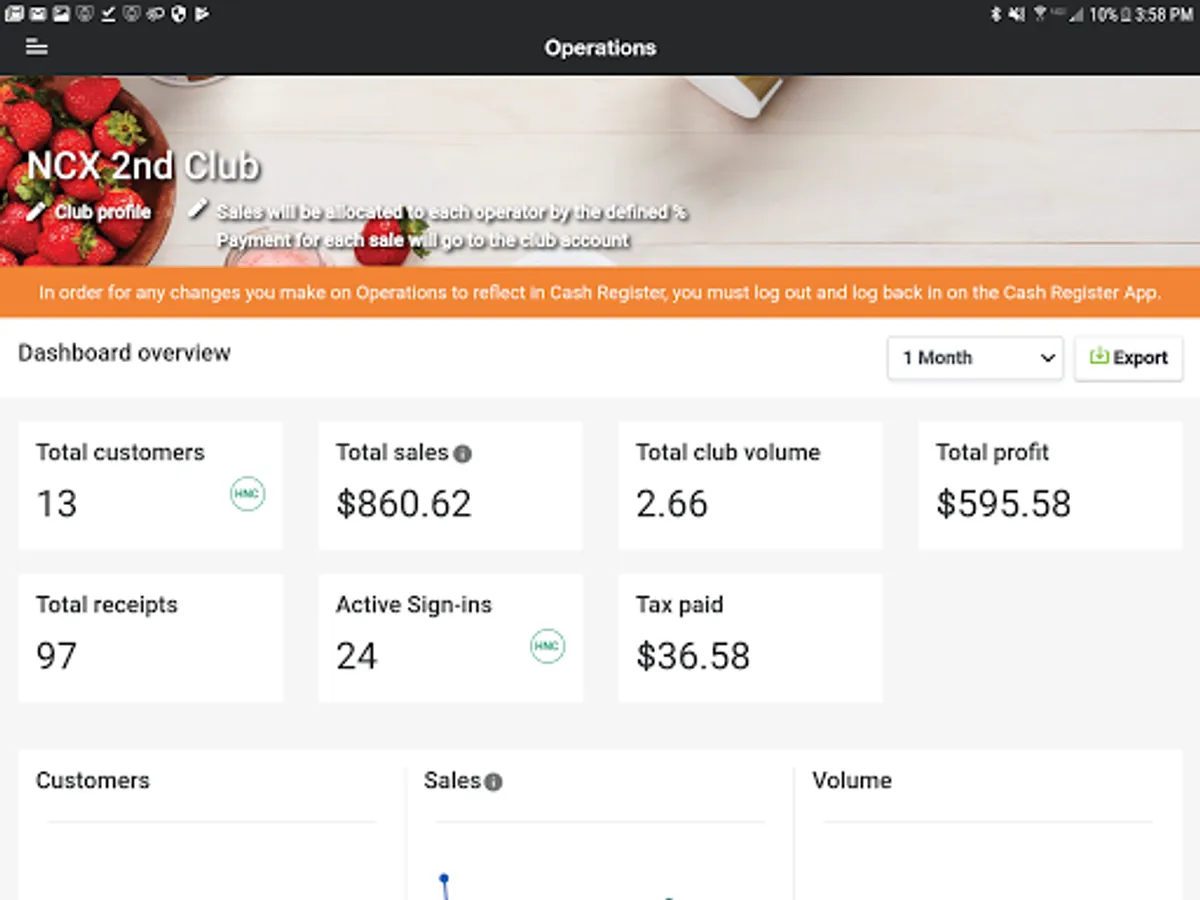Click the Customers chart panel heading
Viewport: 1200px width, 900px height.
[x=93, y=781]
